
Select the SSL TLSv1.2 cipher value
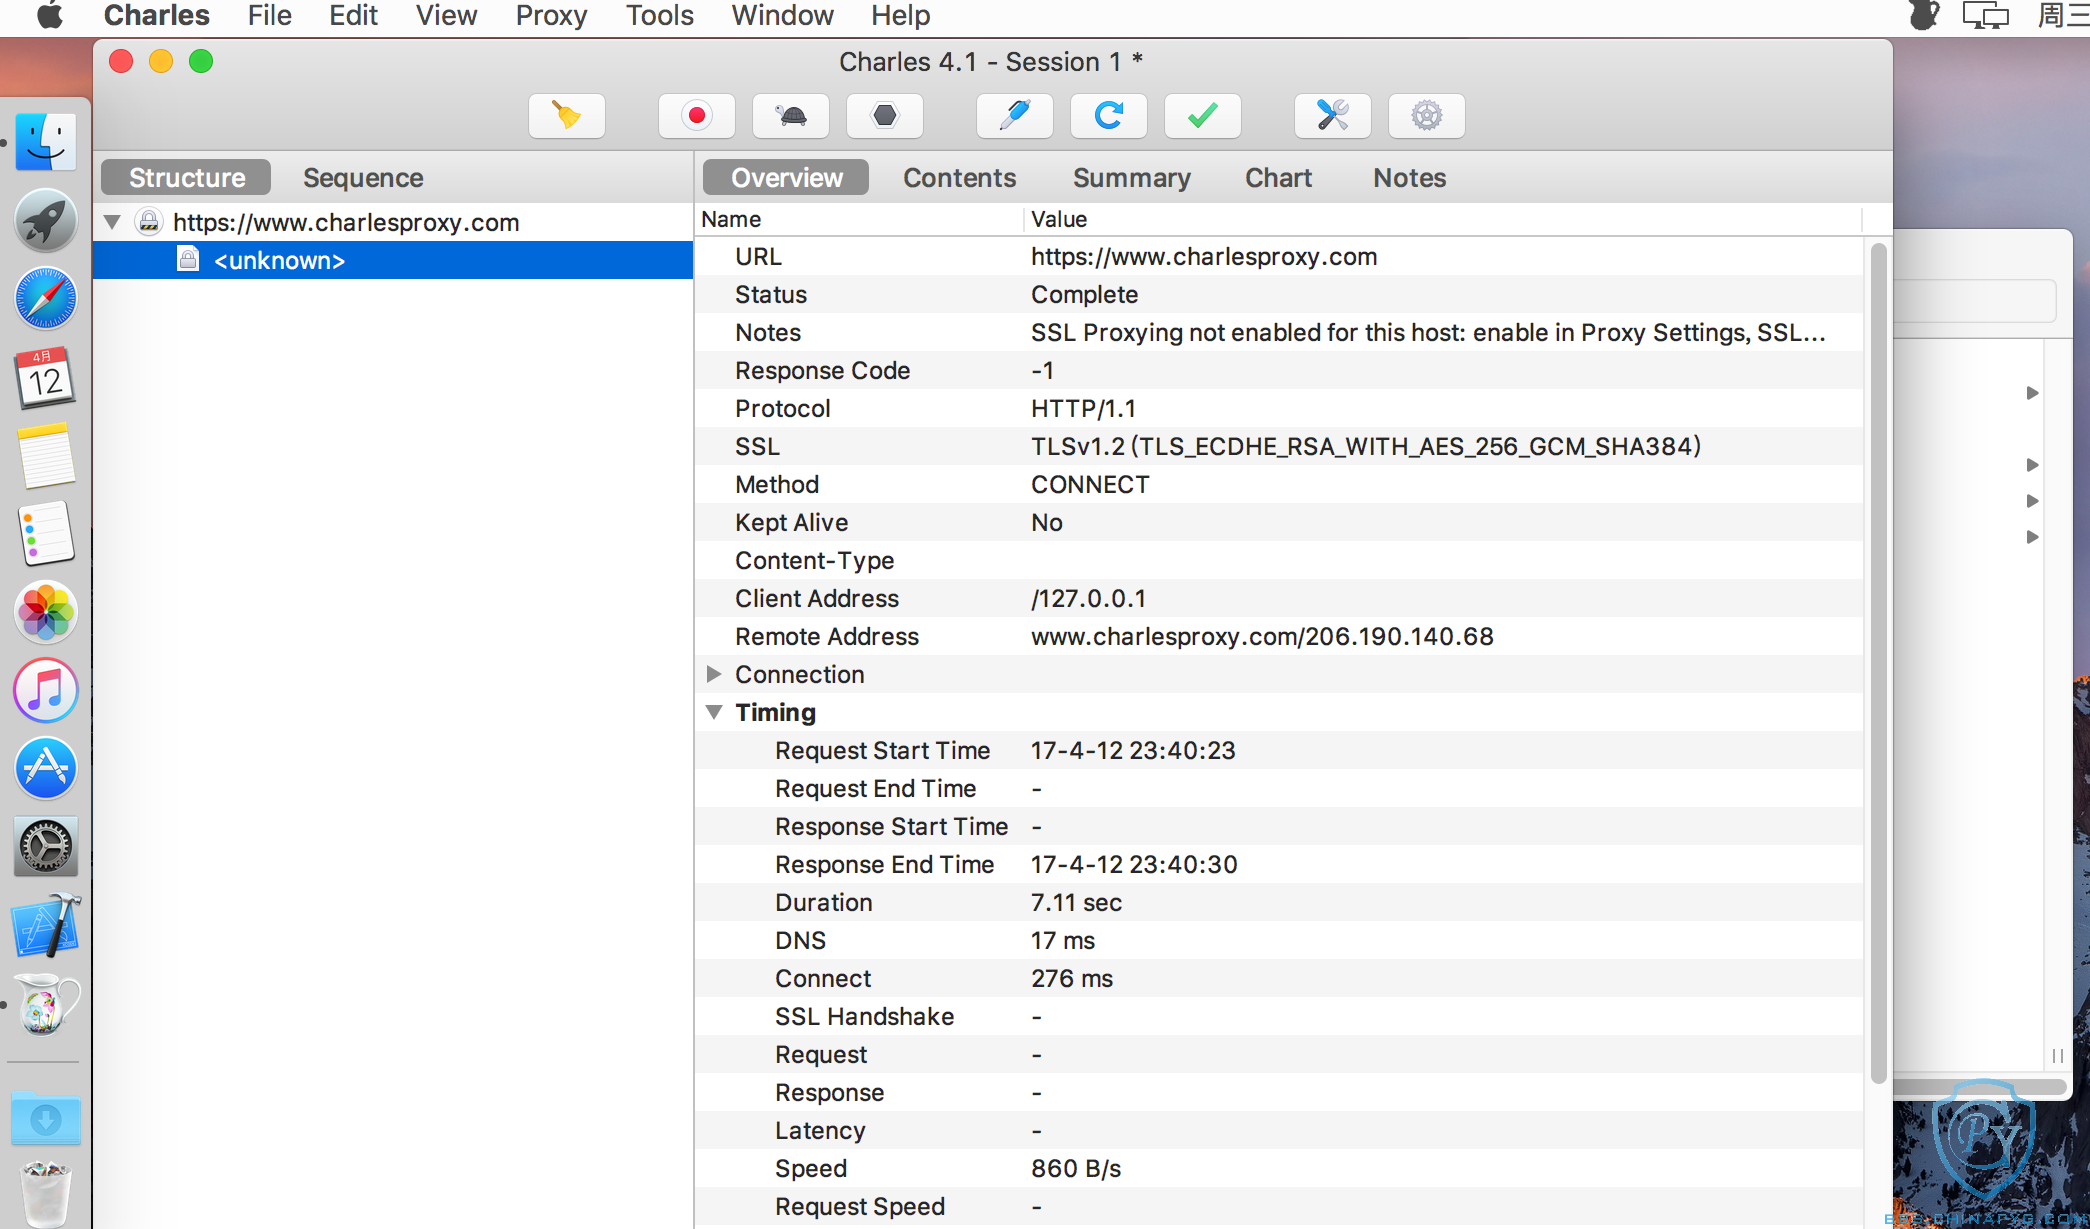pyautogui.click(x=1365, y=447)
